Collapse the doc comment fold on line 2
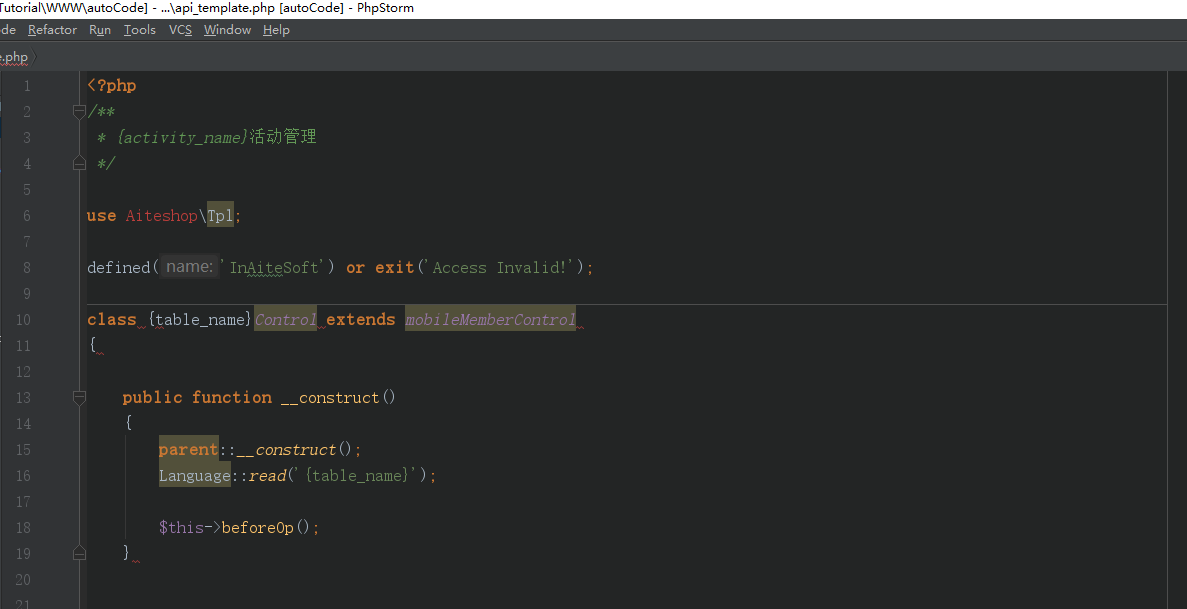 click(x=79, y=112)
